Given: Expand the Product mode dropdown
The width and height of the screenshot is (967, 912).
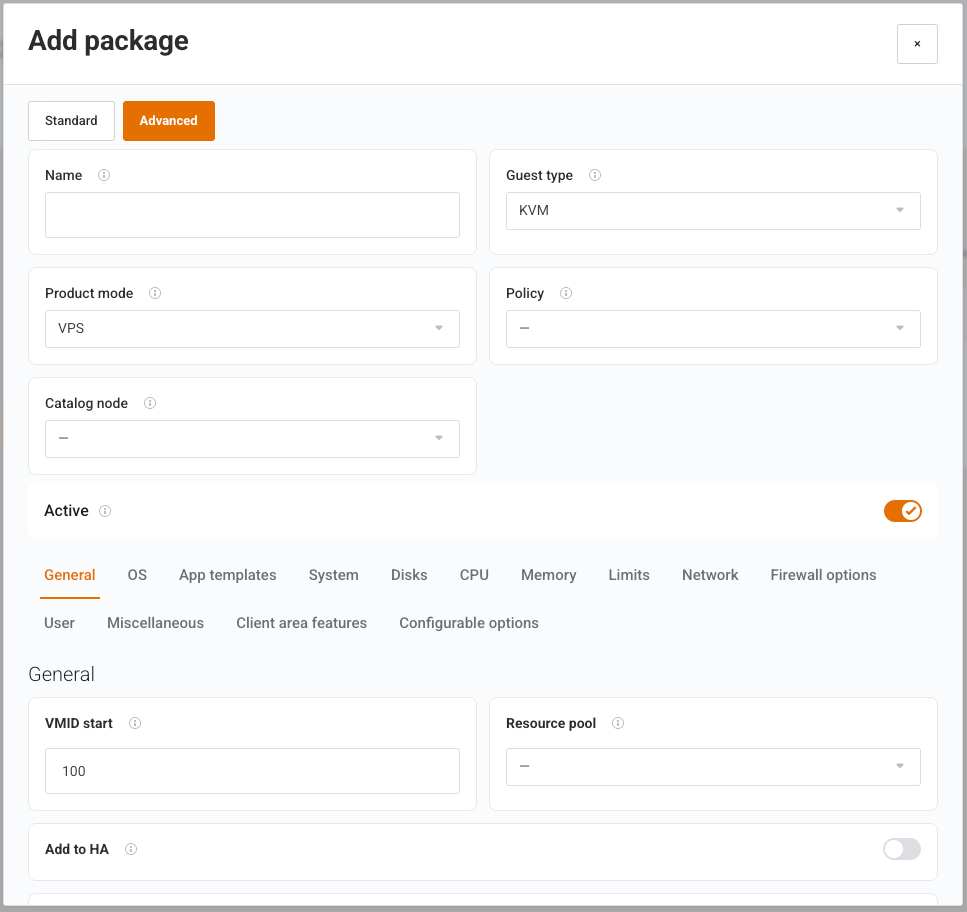Looking at the screenshot, I should tap(252, 329).
